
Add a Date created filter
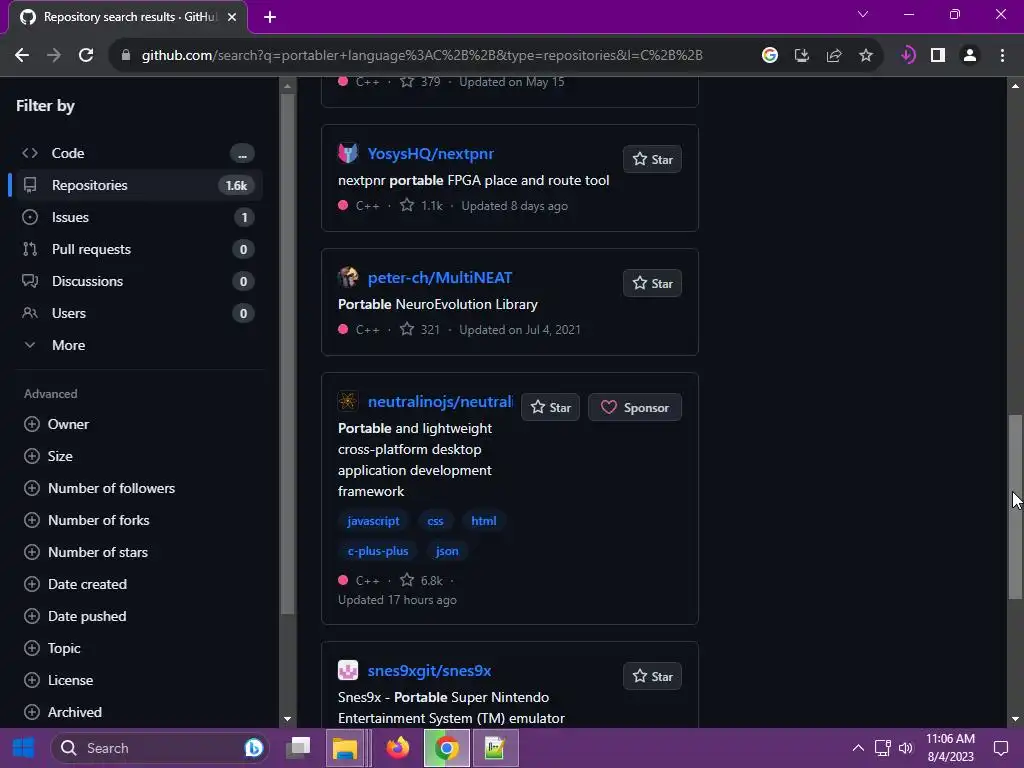(76, 584)
